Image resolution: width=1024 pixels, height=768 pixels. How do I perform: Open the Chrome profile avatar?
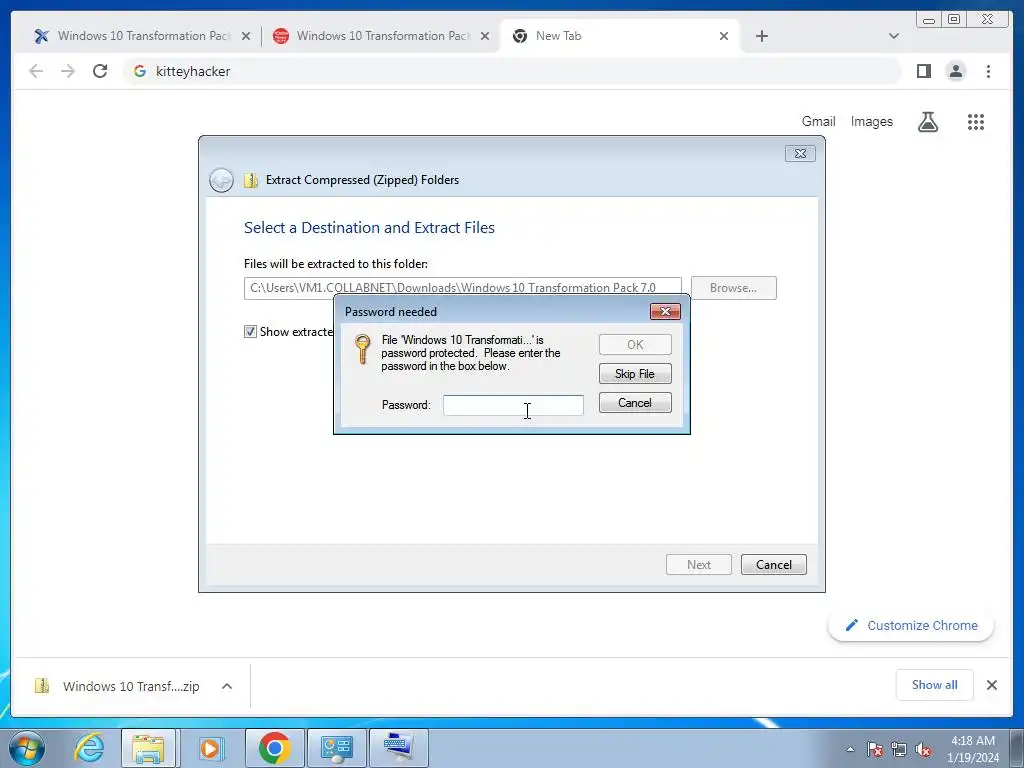[x=955, y=71]
